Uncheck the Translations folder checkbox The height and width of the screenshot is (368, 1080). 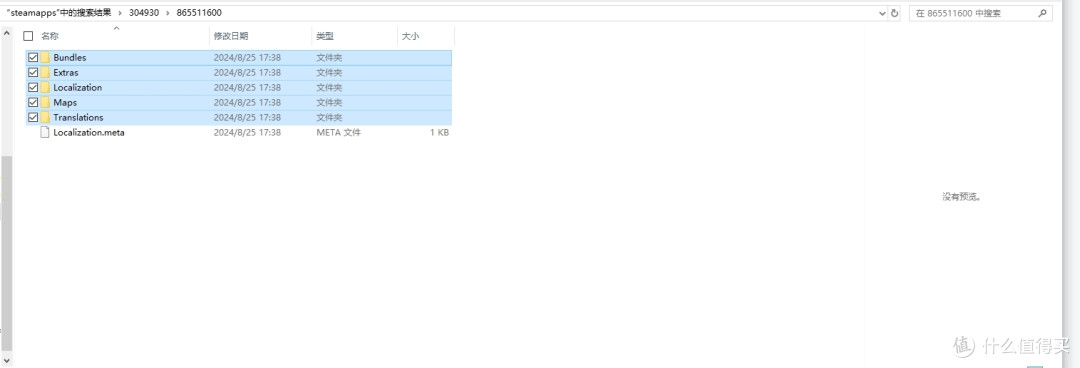[32, 117]
